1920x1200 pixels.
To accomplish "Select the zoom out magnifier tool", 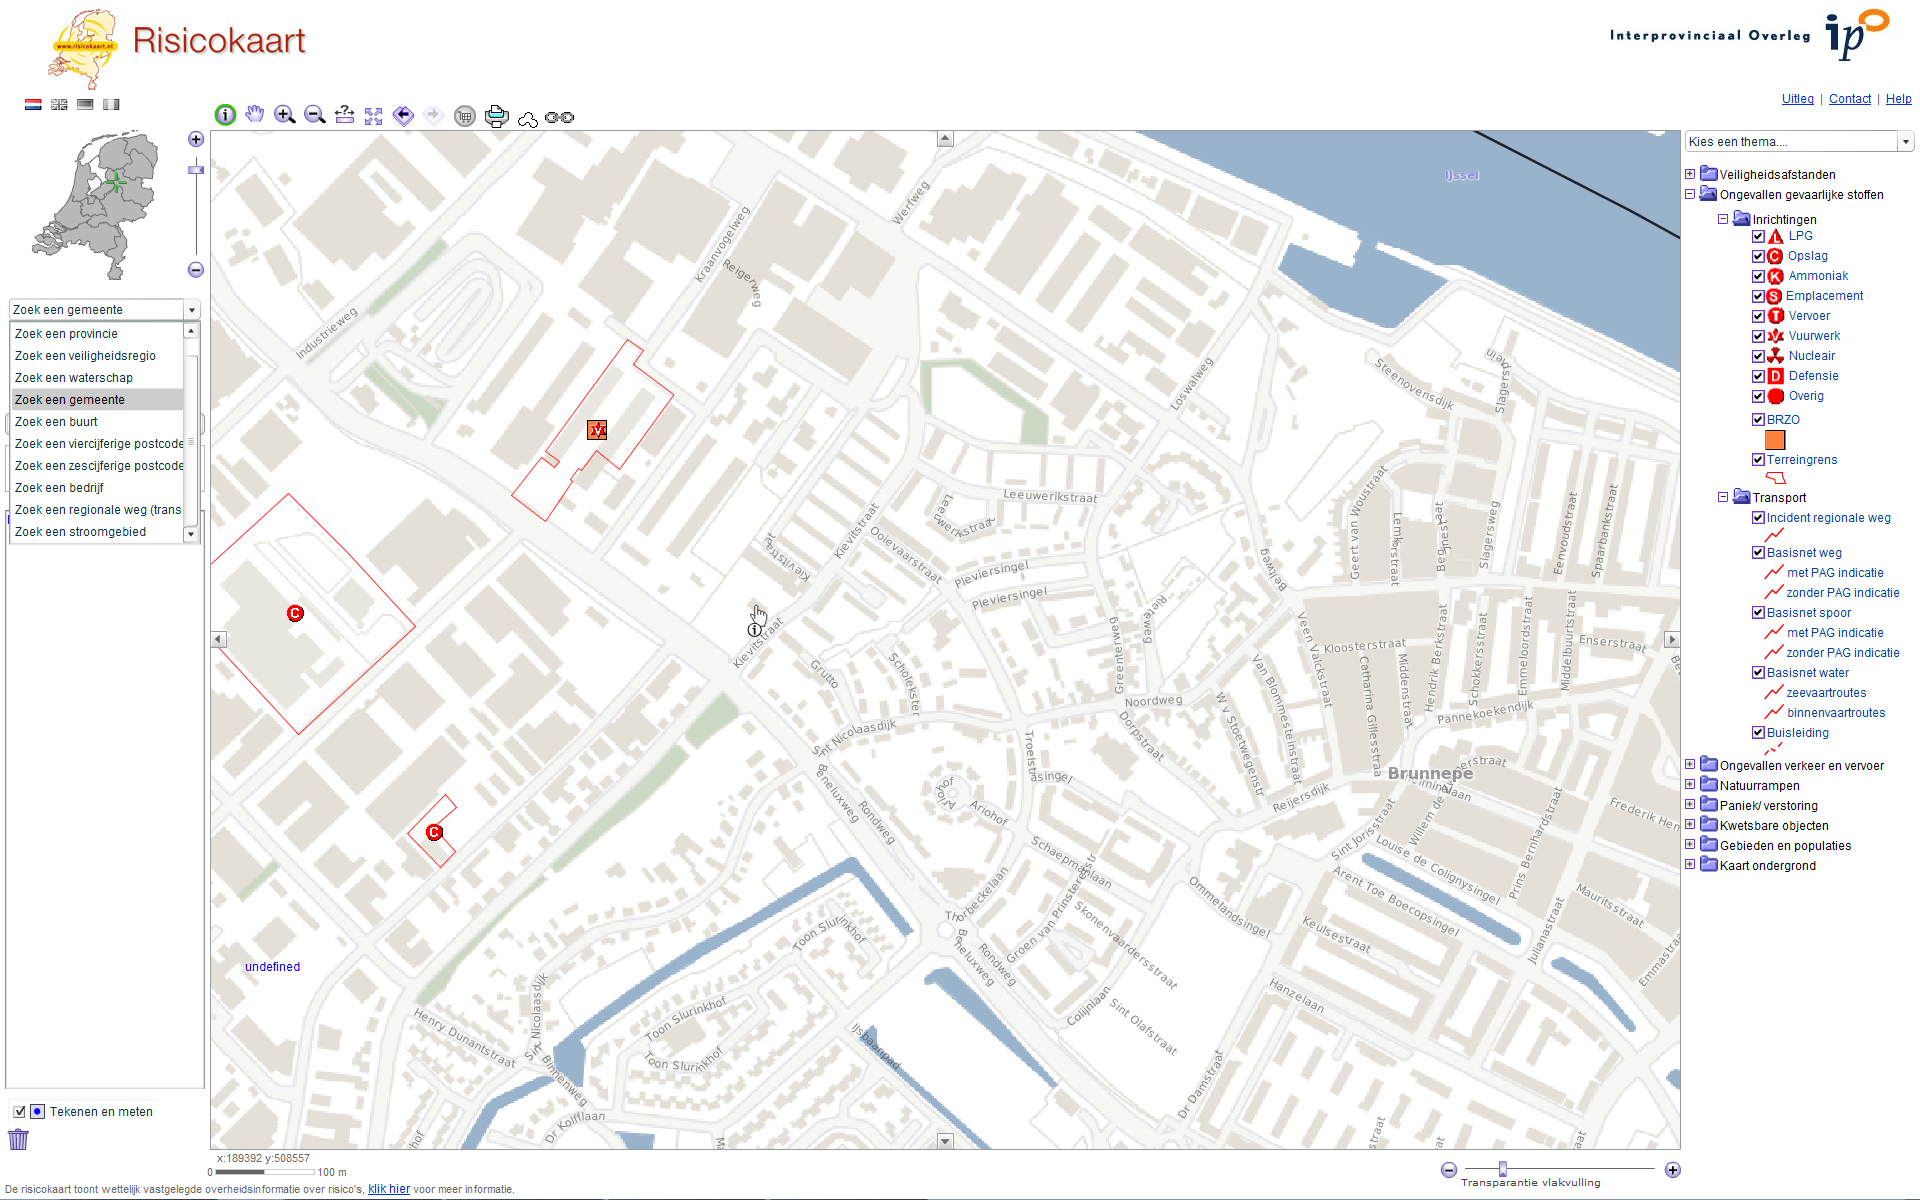I will [x=315, y=116].
